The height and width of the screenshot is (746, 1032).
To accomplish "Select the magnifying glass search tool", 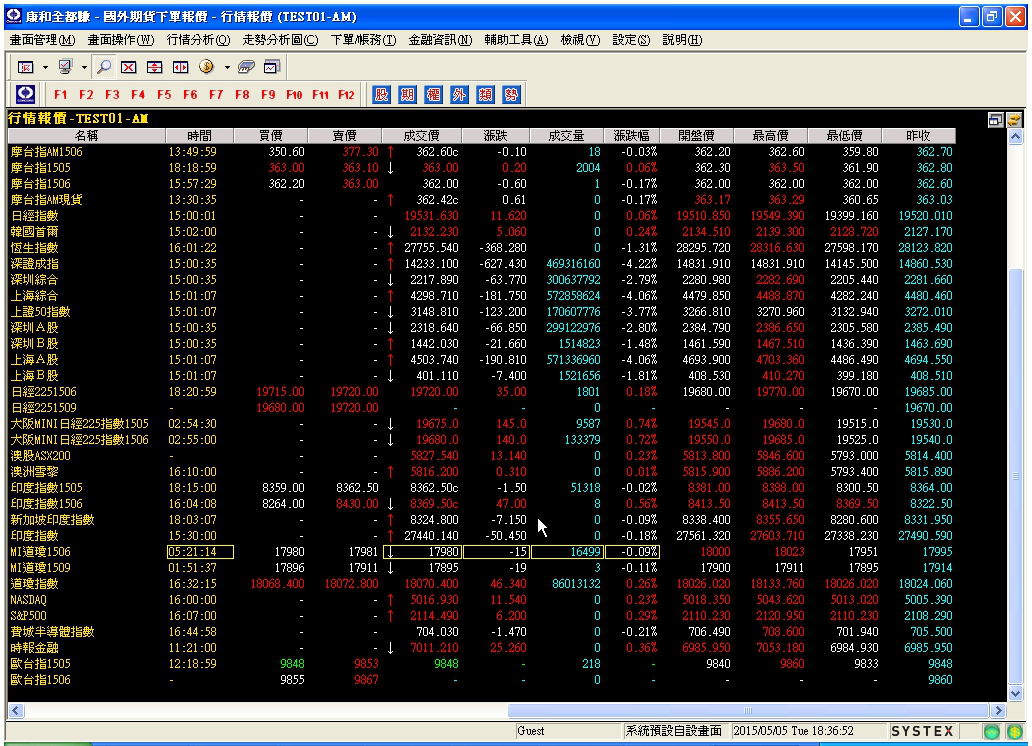I will (x=103, y=67).
